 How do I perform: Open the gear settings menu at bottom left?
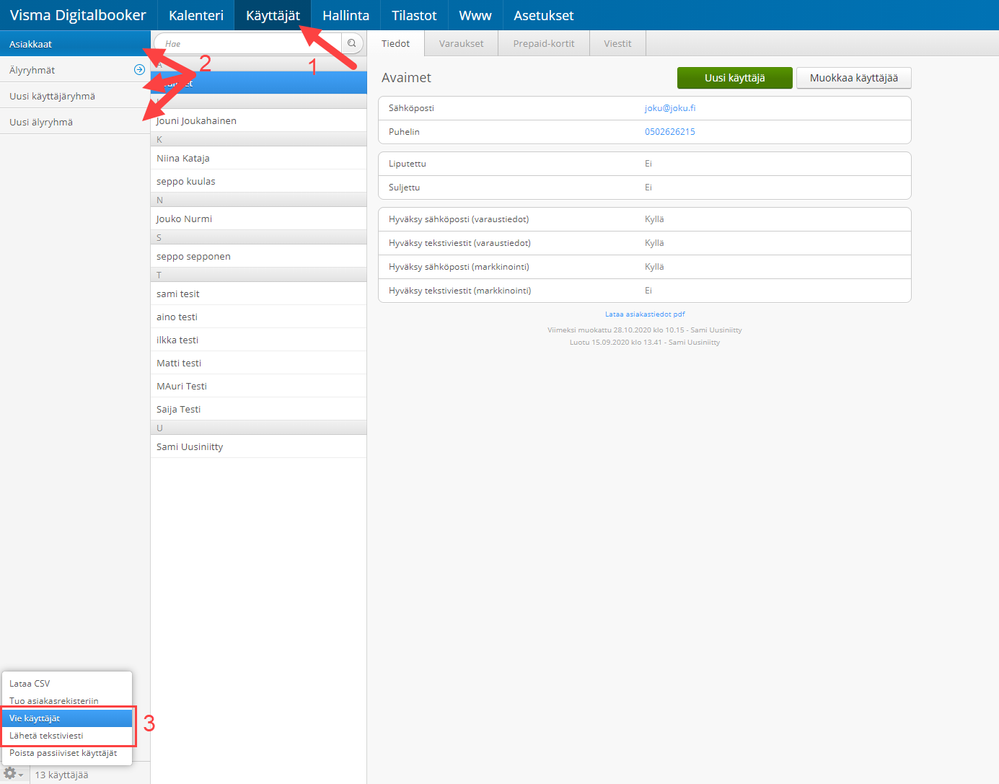pos(13,774)
